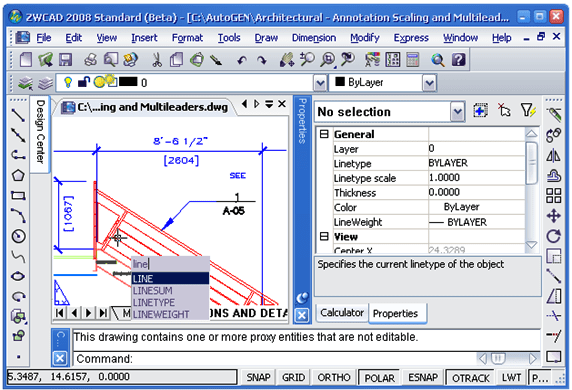Select the Move tool in right toolbar
572x390 pixels.
pyautogui.click(x=554, y=216)
